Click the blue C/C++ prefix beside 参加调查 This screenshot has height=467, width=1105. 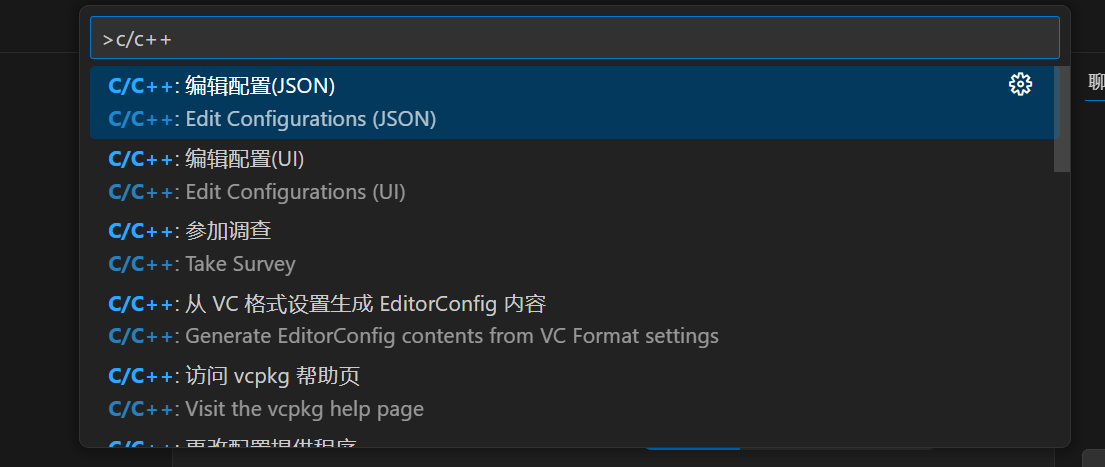coord(141,231)
